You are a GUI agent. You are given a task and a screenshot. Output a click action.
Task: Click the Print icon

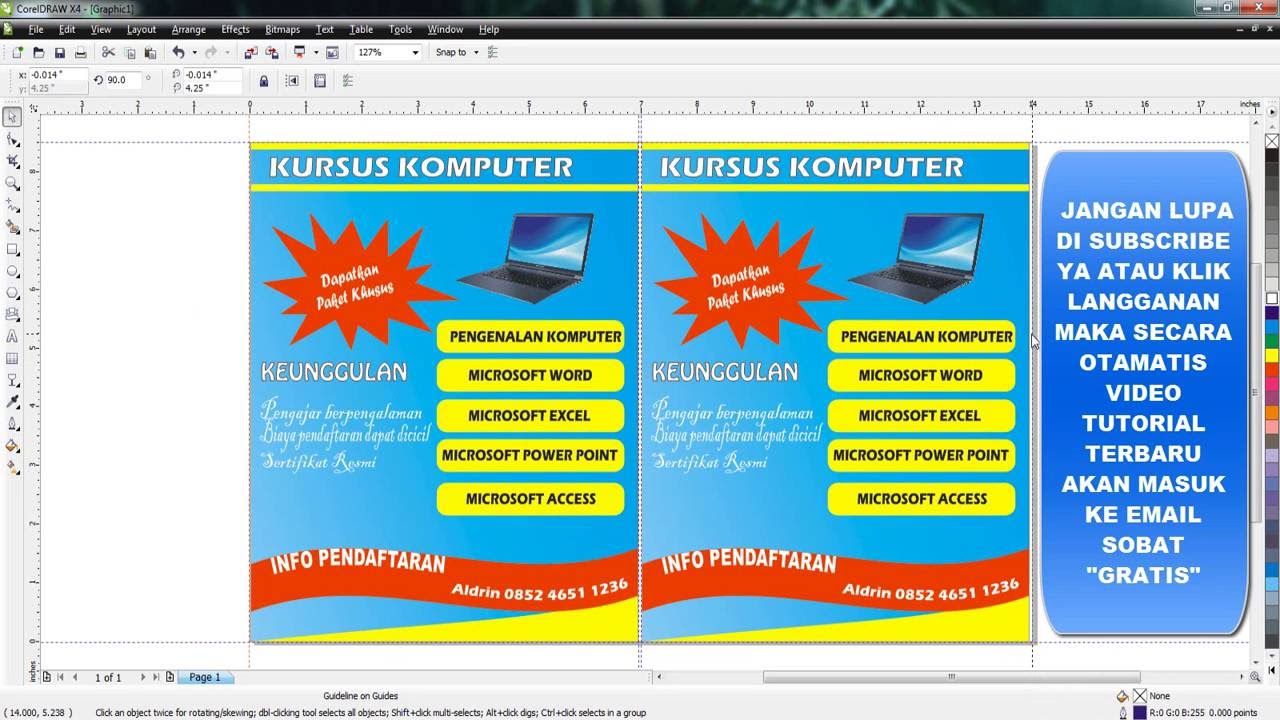pyautogui.click(x=80, y=52)
